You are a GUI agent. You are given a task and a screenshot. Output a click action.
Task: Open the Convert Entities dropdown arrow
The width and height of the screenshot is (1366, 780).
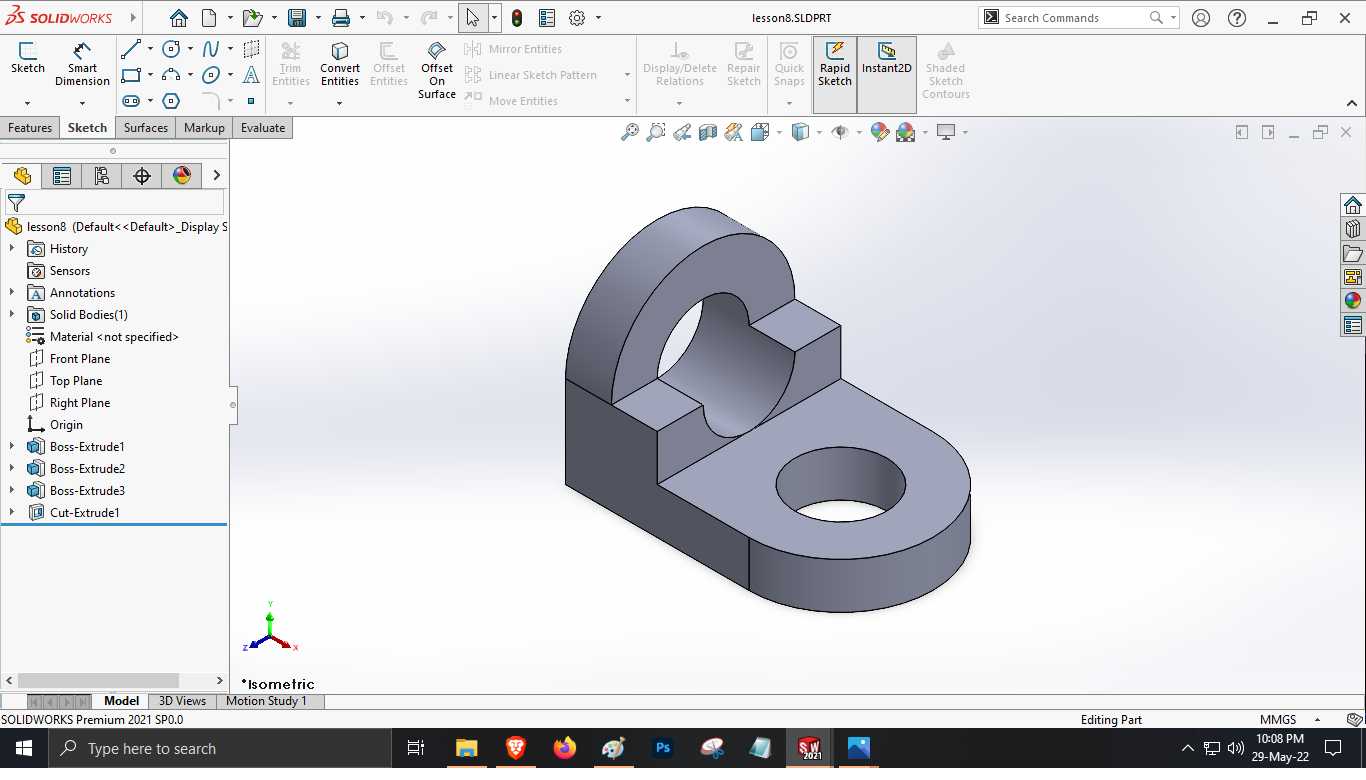(x=339, y=103)
